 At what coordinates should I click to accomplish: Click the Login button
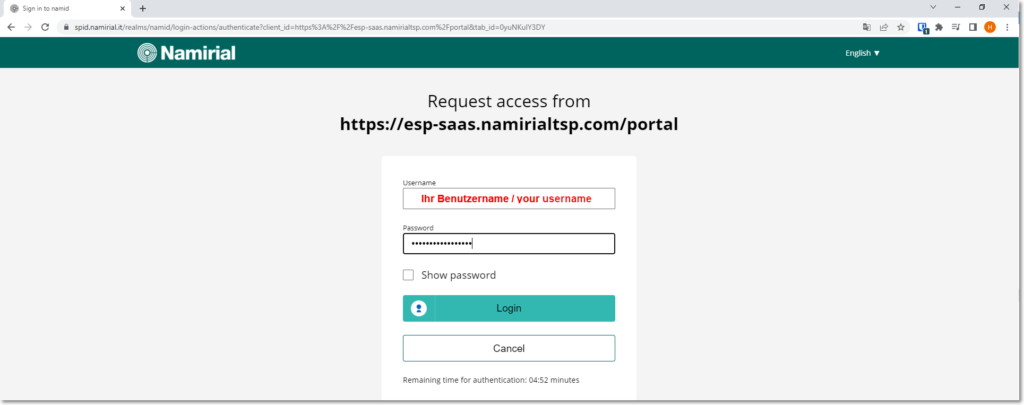pos(509,308)
